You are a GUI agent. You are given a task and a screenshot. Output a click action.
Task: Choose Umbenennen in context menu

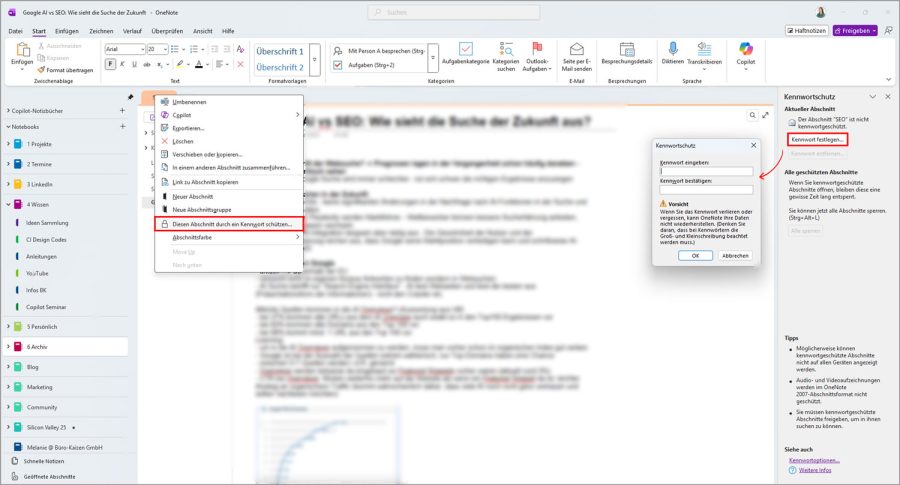[229, 102]
